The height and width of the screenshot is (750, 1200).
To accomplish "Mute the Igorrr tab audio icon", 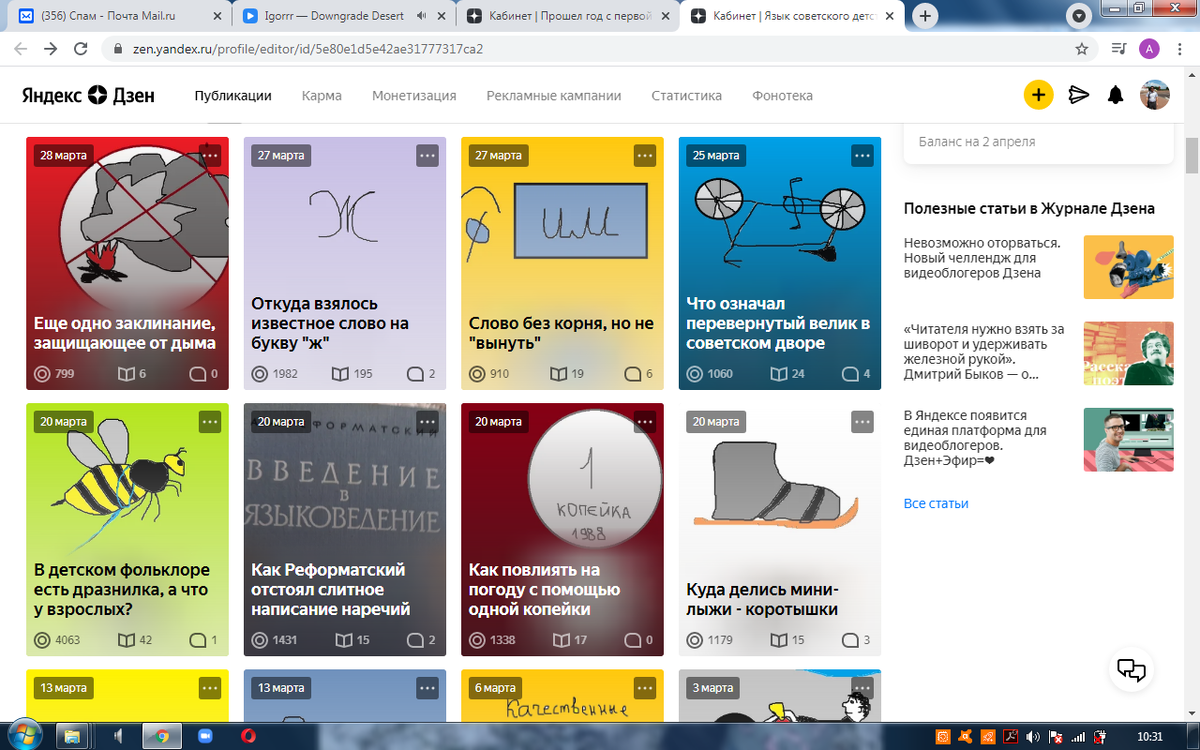I will 421,16.
